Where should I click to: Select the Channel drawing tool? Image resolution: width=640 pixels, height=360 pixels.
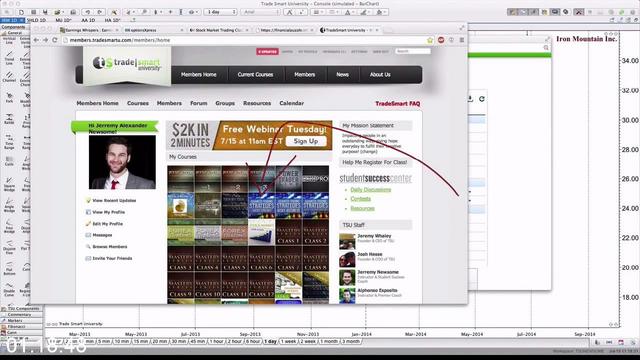9,77
